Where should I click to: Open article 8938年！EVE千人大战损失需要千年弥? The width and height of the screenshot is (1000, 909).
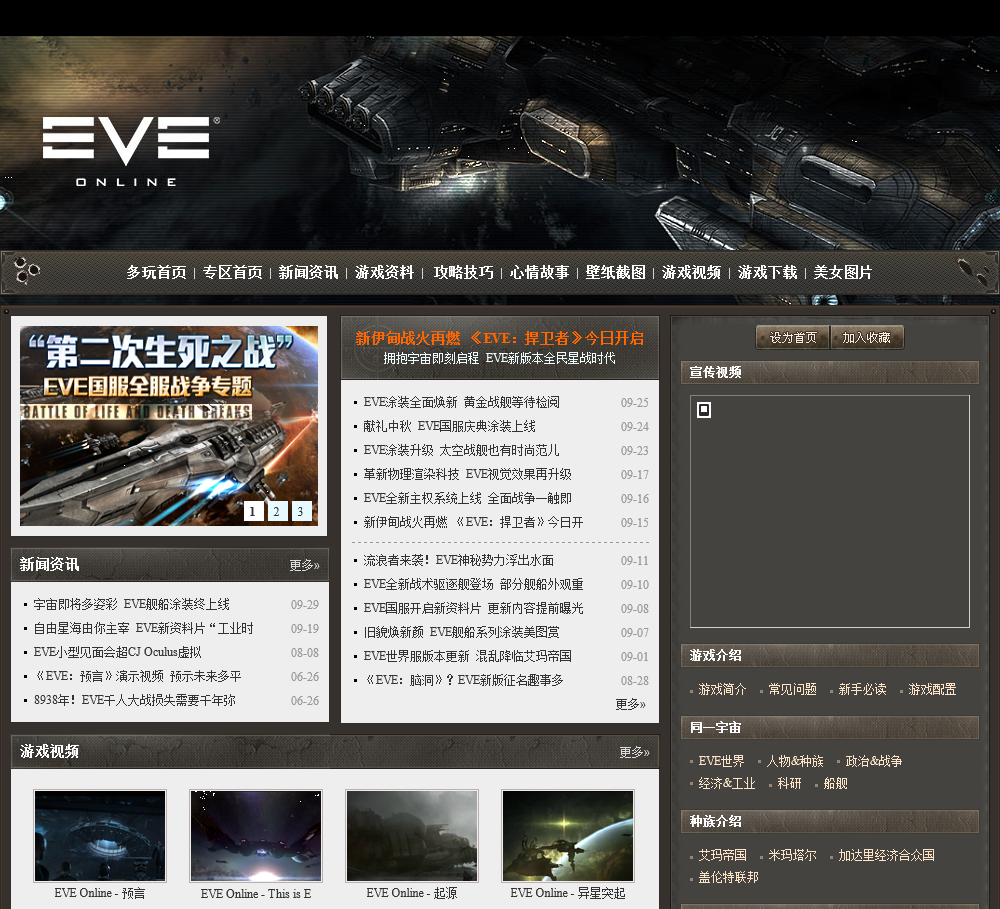pyautogui.click(x=135, y=700)
